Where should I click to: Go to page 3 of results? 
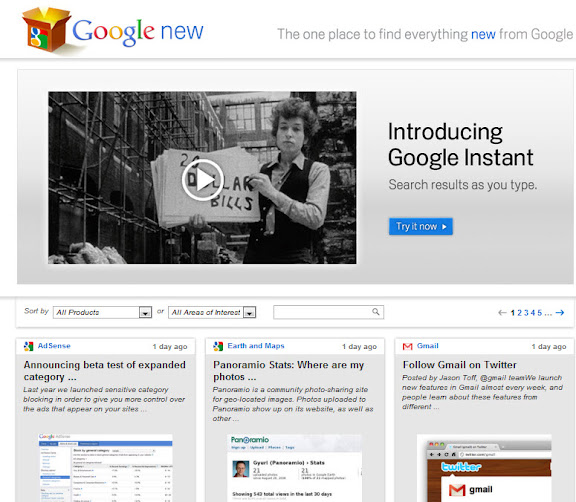click(x=526, y=313)
